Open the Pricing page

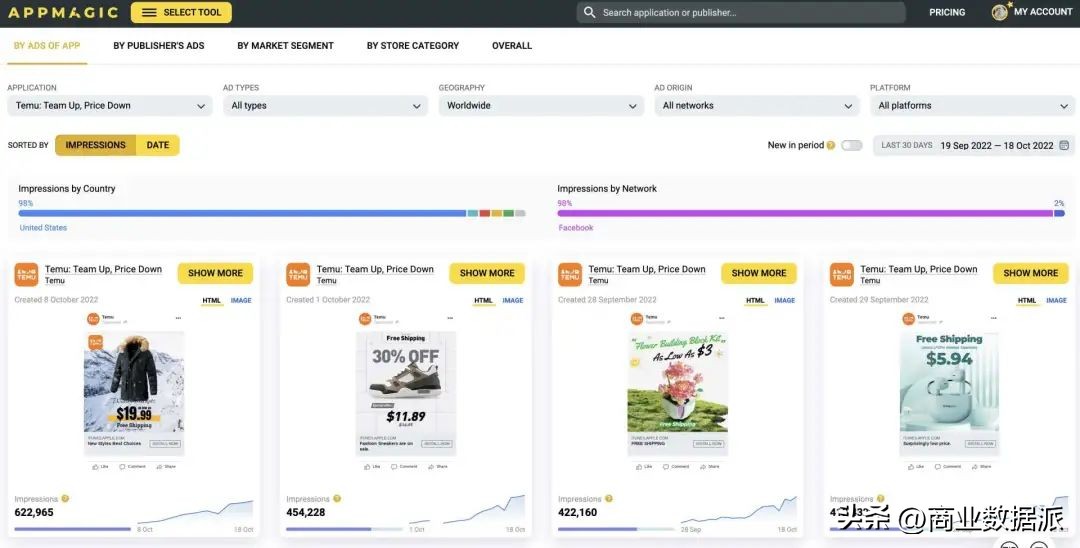[x=947, y=12]
